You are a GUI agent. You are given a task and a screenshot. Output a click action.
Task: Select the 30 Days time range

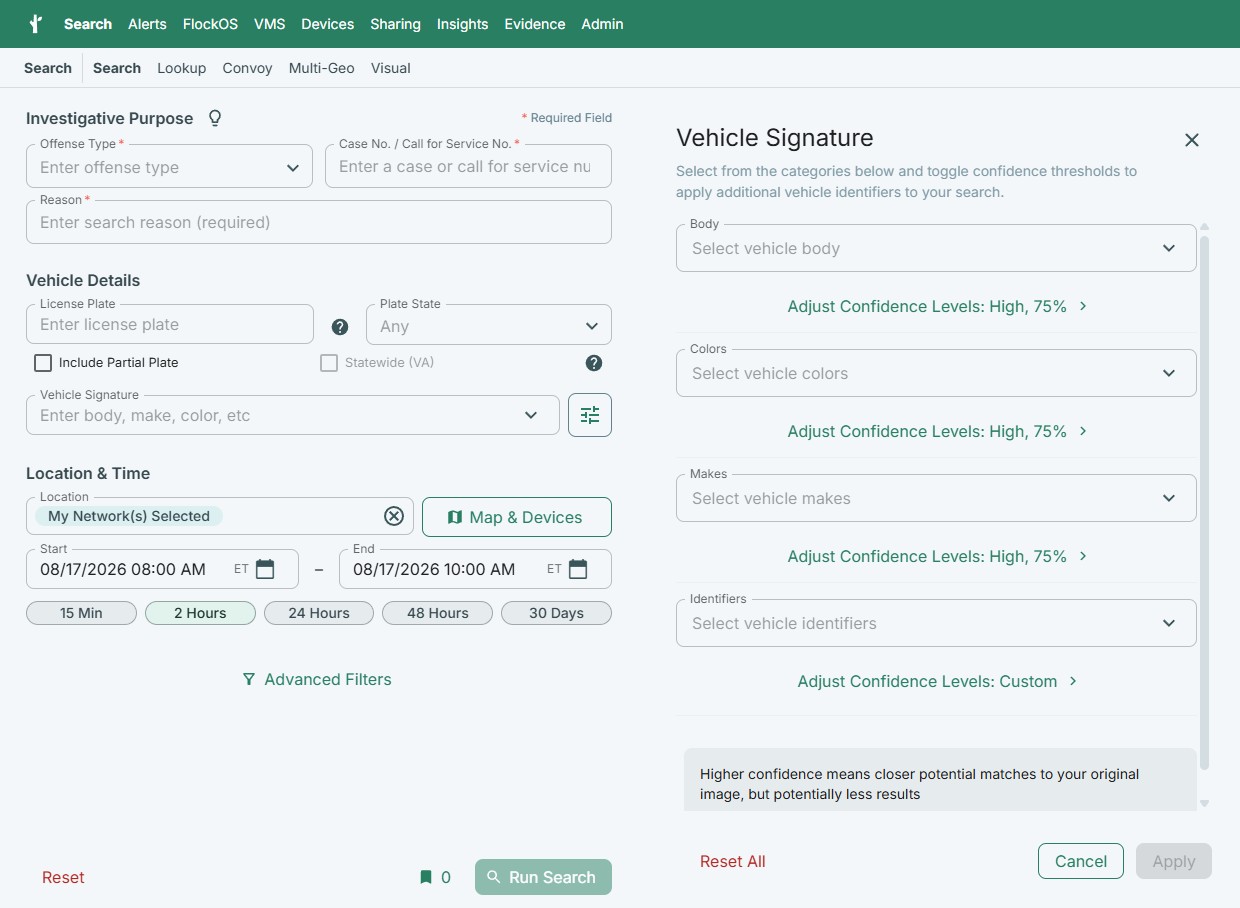coord(556,613)
